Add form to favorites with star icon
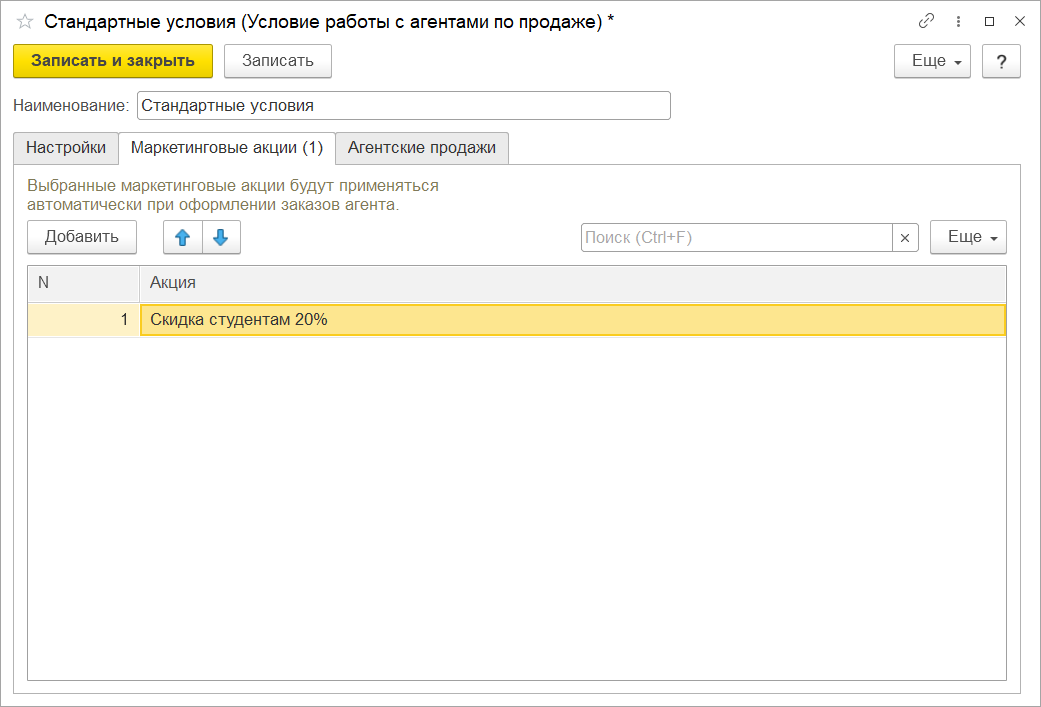The width and height of the screenshot is (1041, 707). [25, 22]
